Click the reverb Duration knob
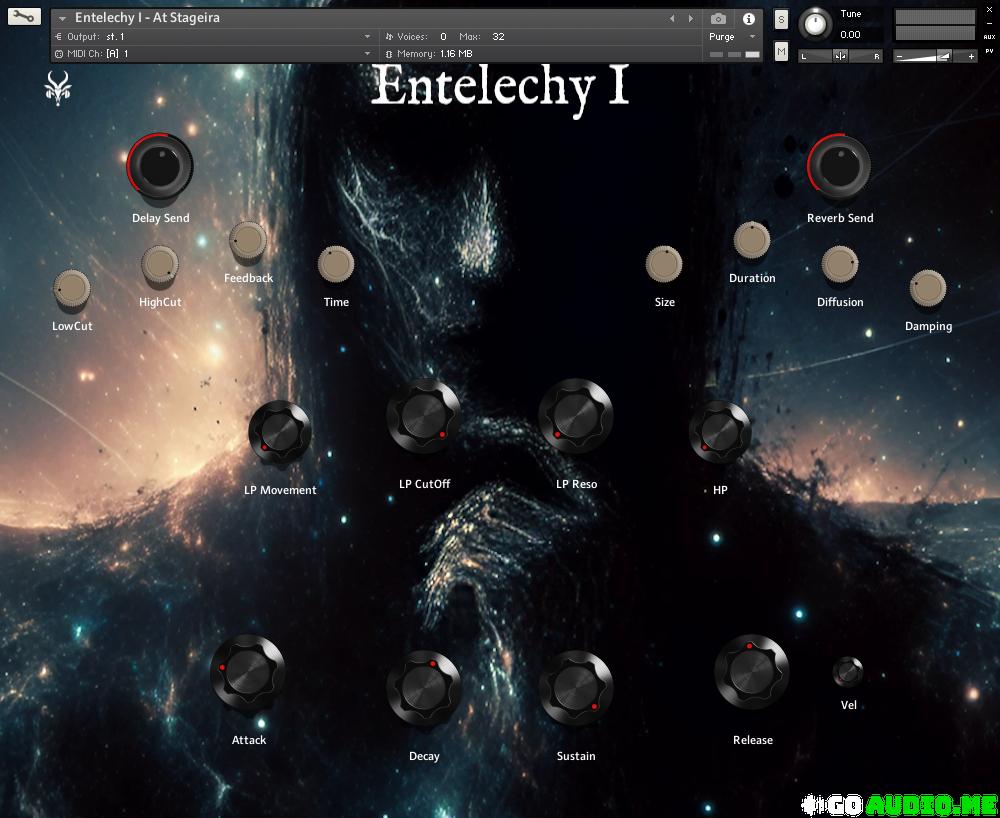This screenshot has width=1000, height=818. [x=752, y=240]
